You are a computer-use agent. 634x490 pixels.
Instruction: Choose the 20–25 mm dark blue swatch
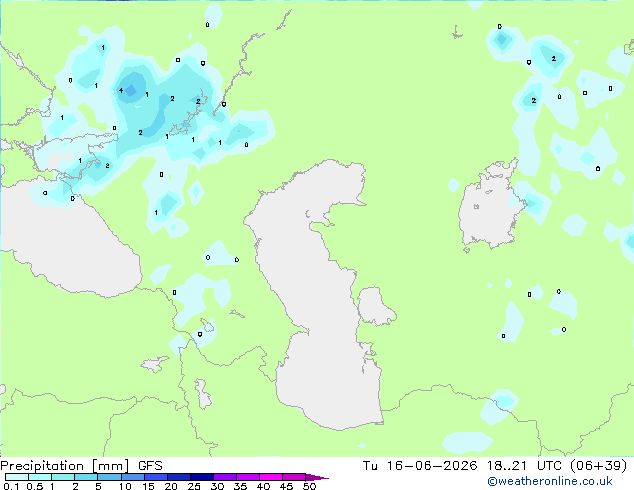pyautogui.click(x=179, y=477)
